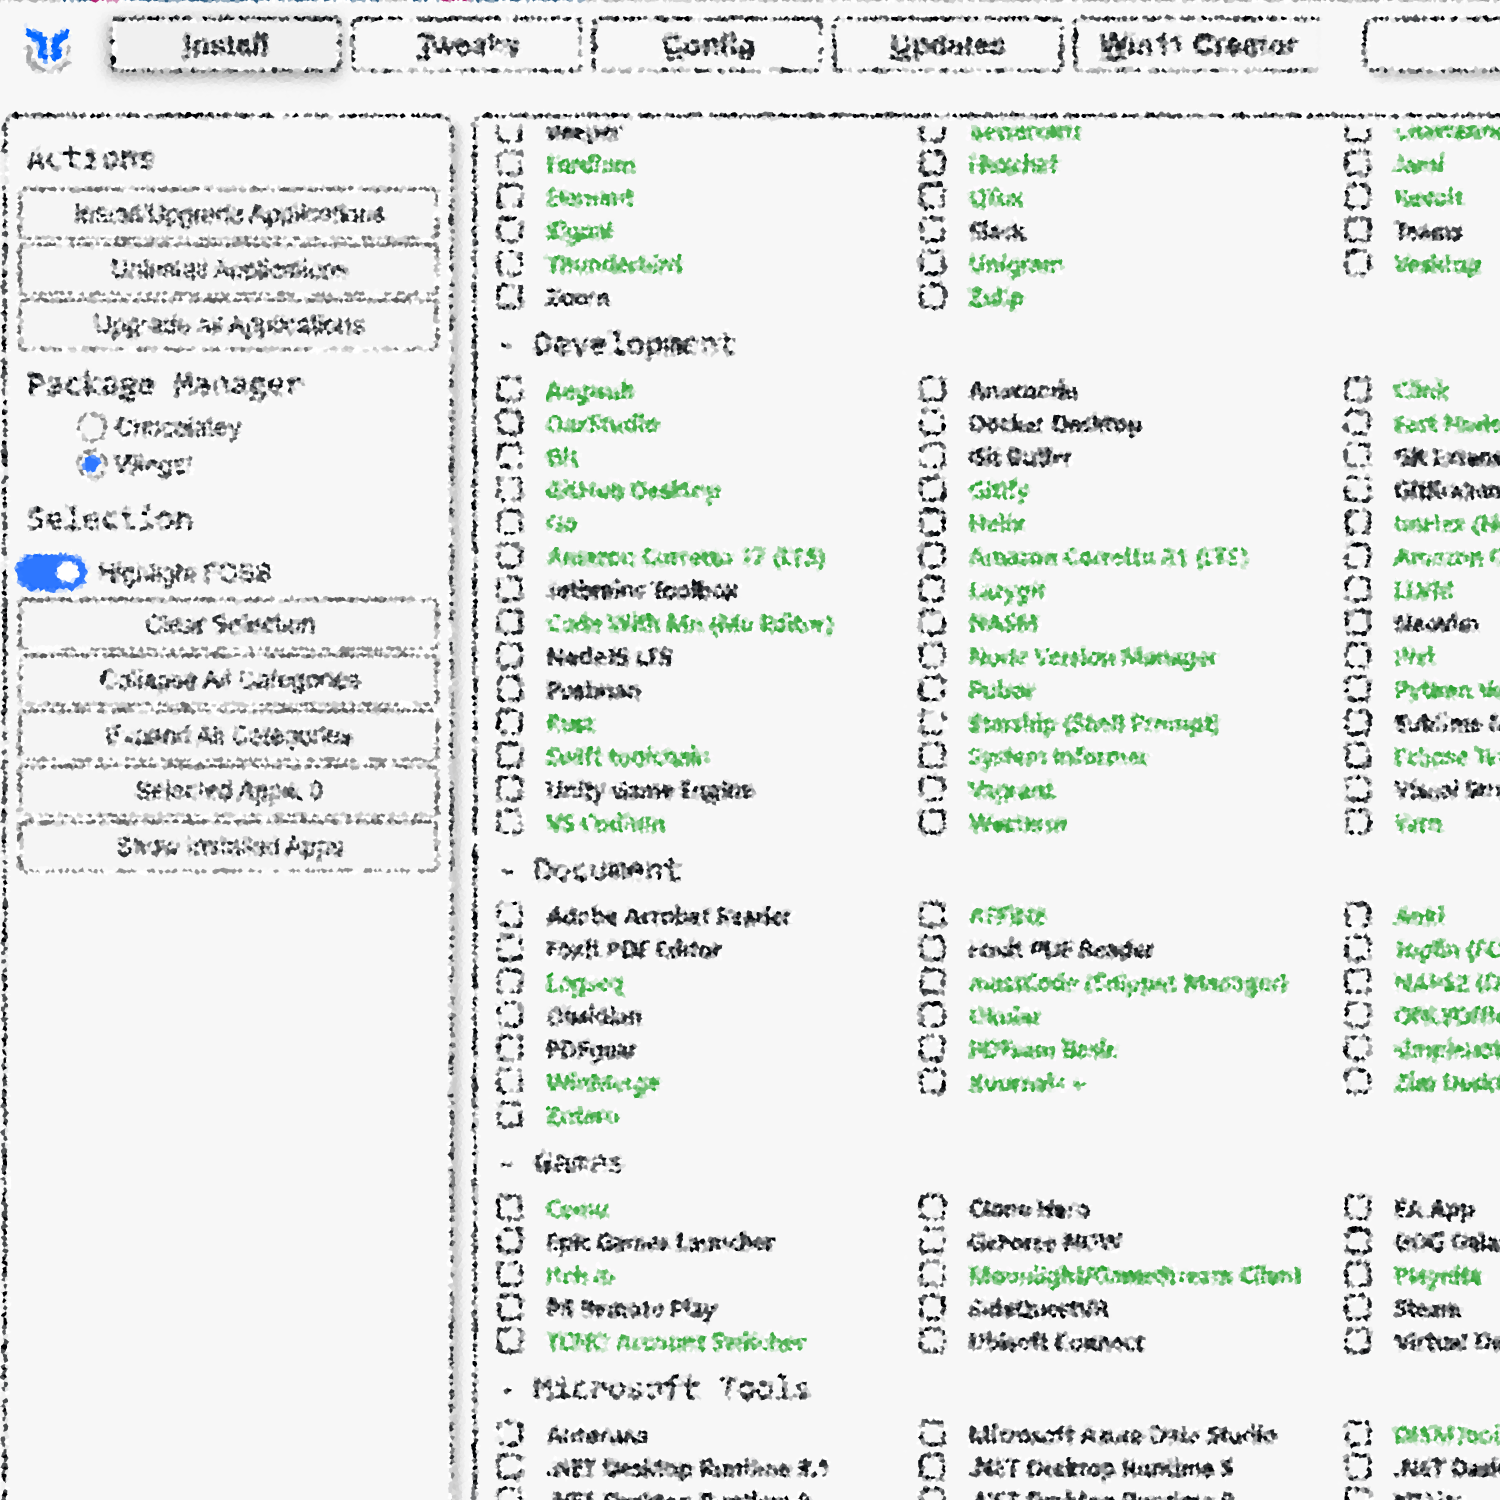Check the Adobe Acrobat Reader box
The width and height of the screenshot is (1500, 1500).
510,915
